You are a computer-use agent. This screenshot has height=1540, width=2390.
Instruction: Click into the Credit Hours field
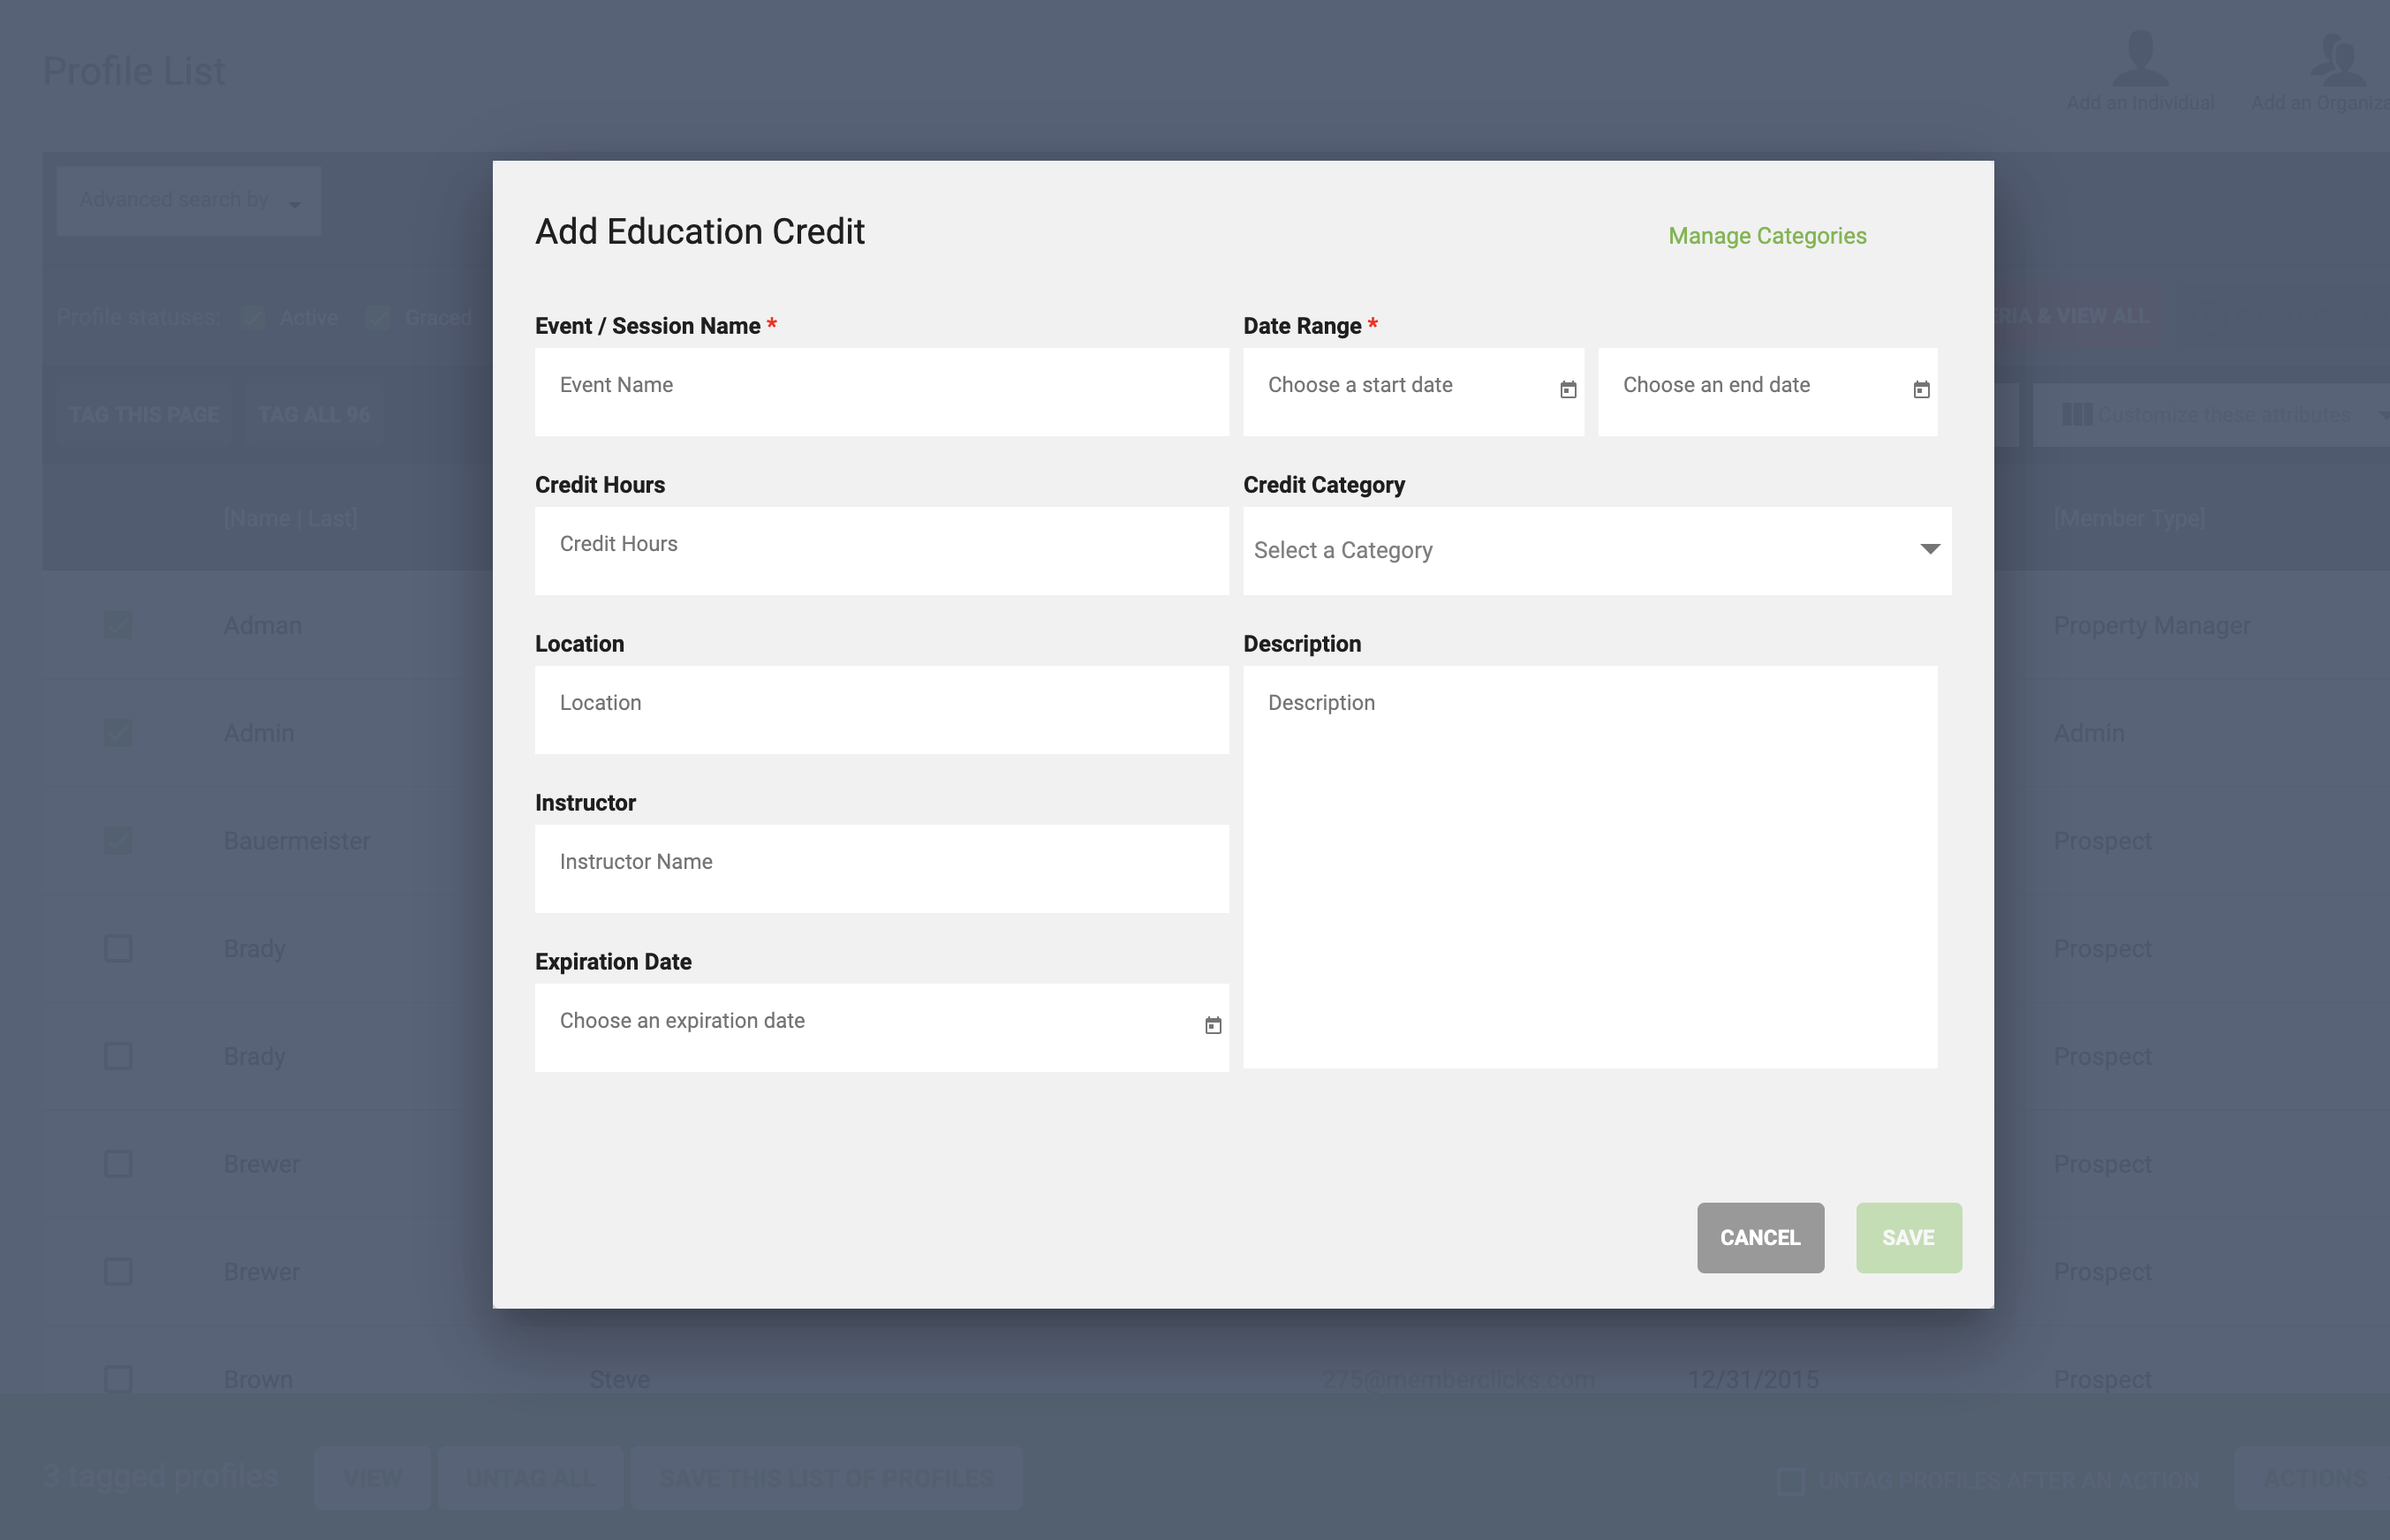tap(881, 550)
